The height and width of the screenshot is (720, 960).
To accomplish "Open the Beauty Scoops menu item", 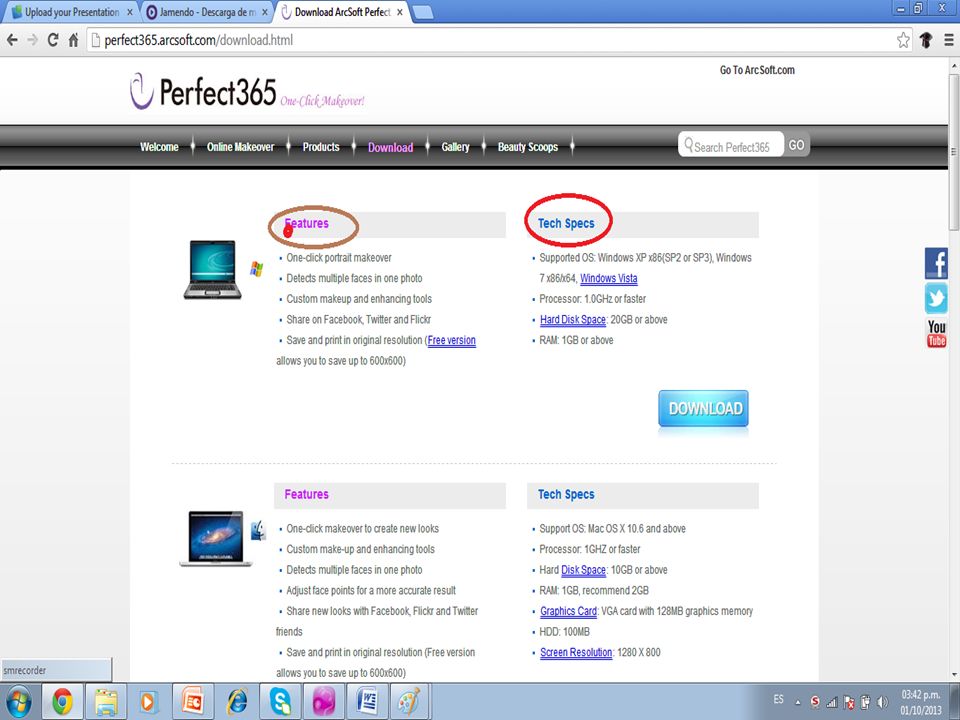I will pyautogui.click(x=528, y=147).
